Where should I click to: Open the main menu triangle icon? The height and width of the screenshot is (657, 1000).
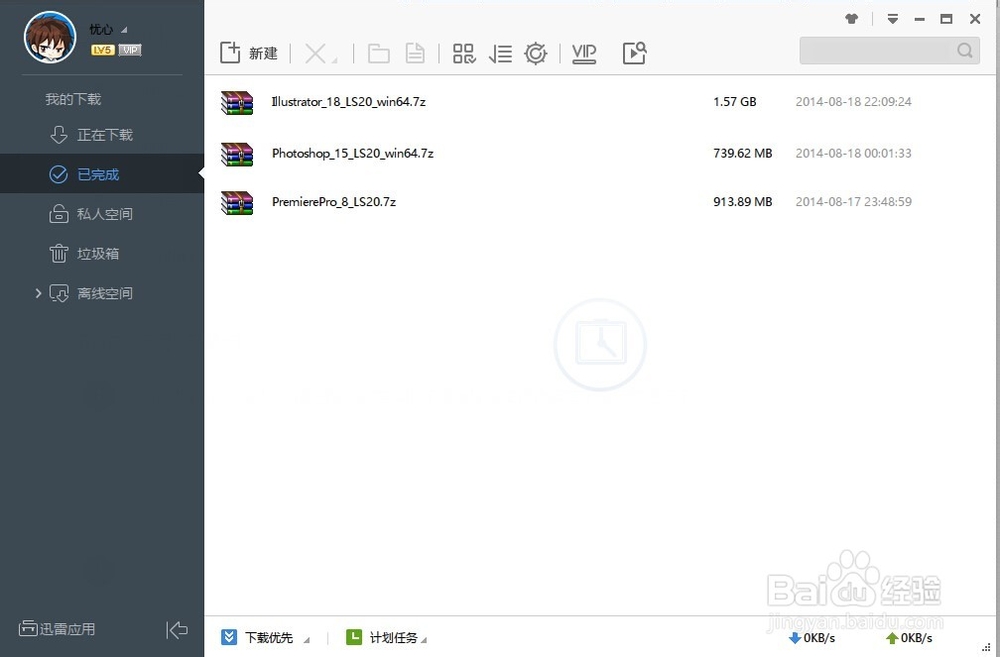893,19
